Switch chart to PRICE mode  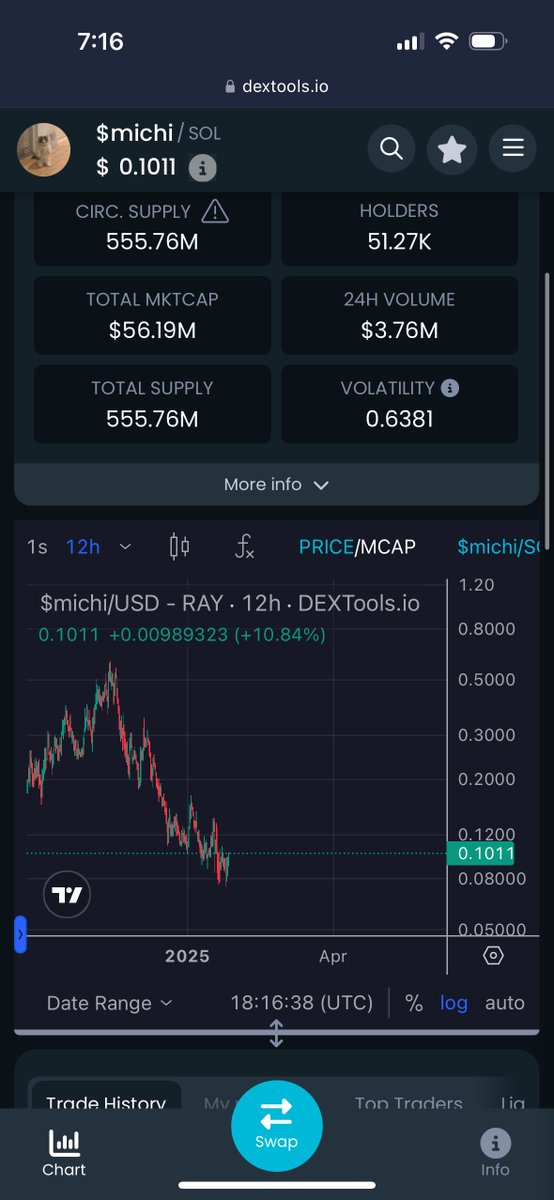[326, 546]
